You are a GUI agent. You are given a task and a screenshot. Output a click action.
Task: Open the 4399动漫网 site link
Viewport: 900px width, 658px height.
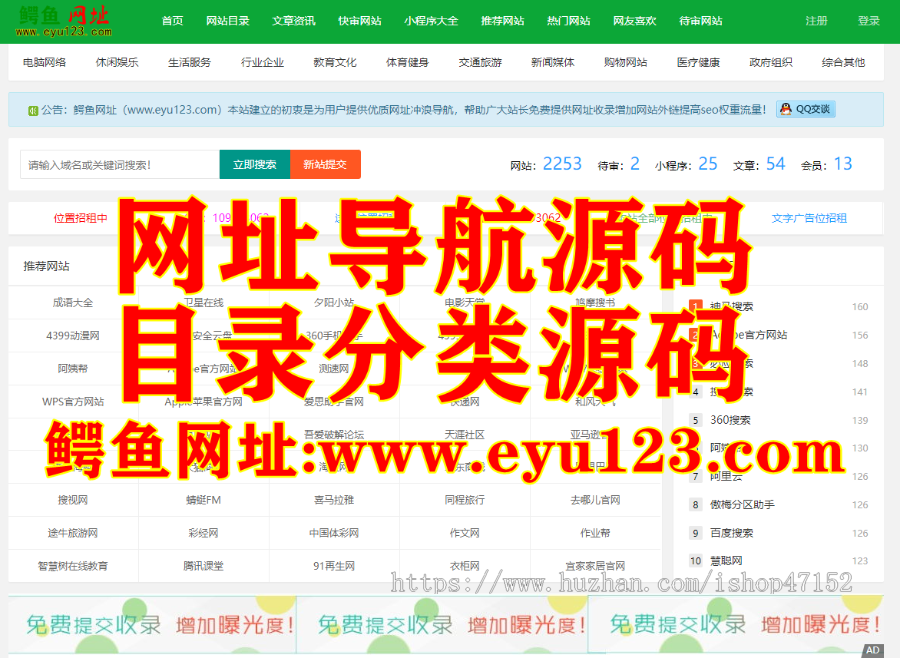[x=73, y=335]
